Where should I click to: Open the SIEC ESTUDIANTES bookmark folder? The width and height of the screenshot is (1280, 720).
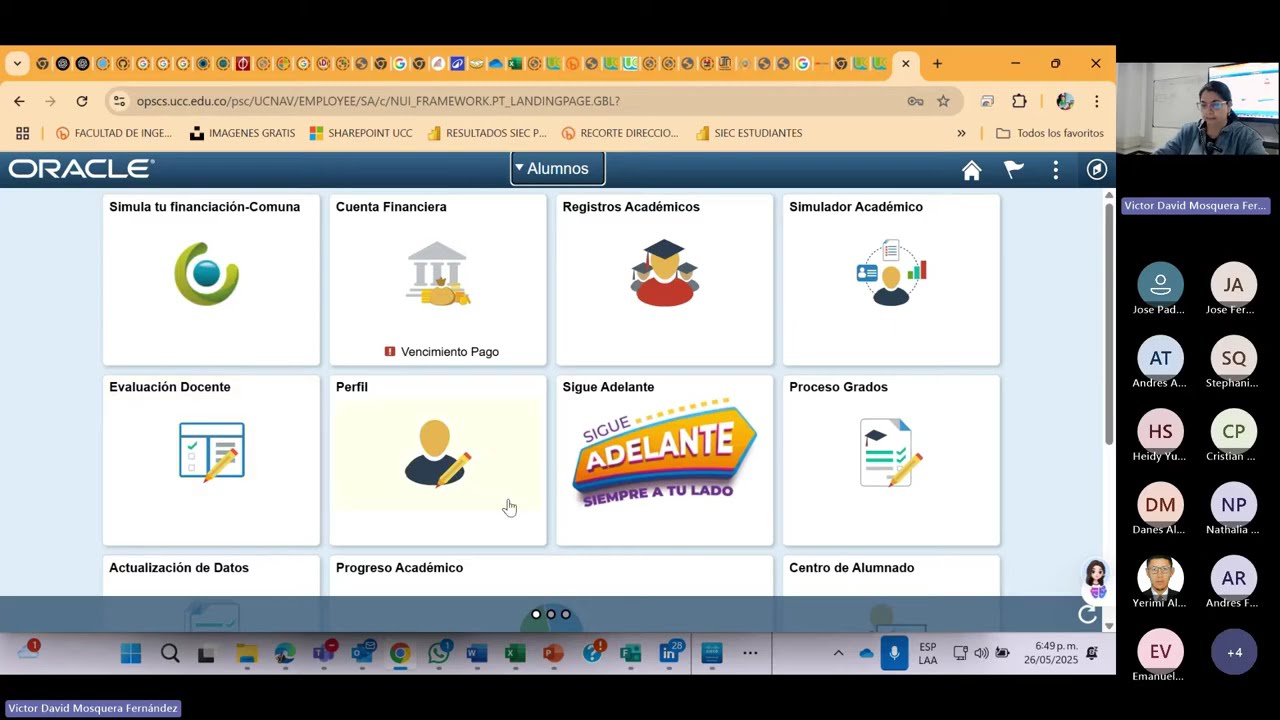click(x=749, y=133)
